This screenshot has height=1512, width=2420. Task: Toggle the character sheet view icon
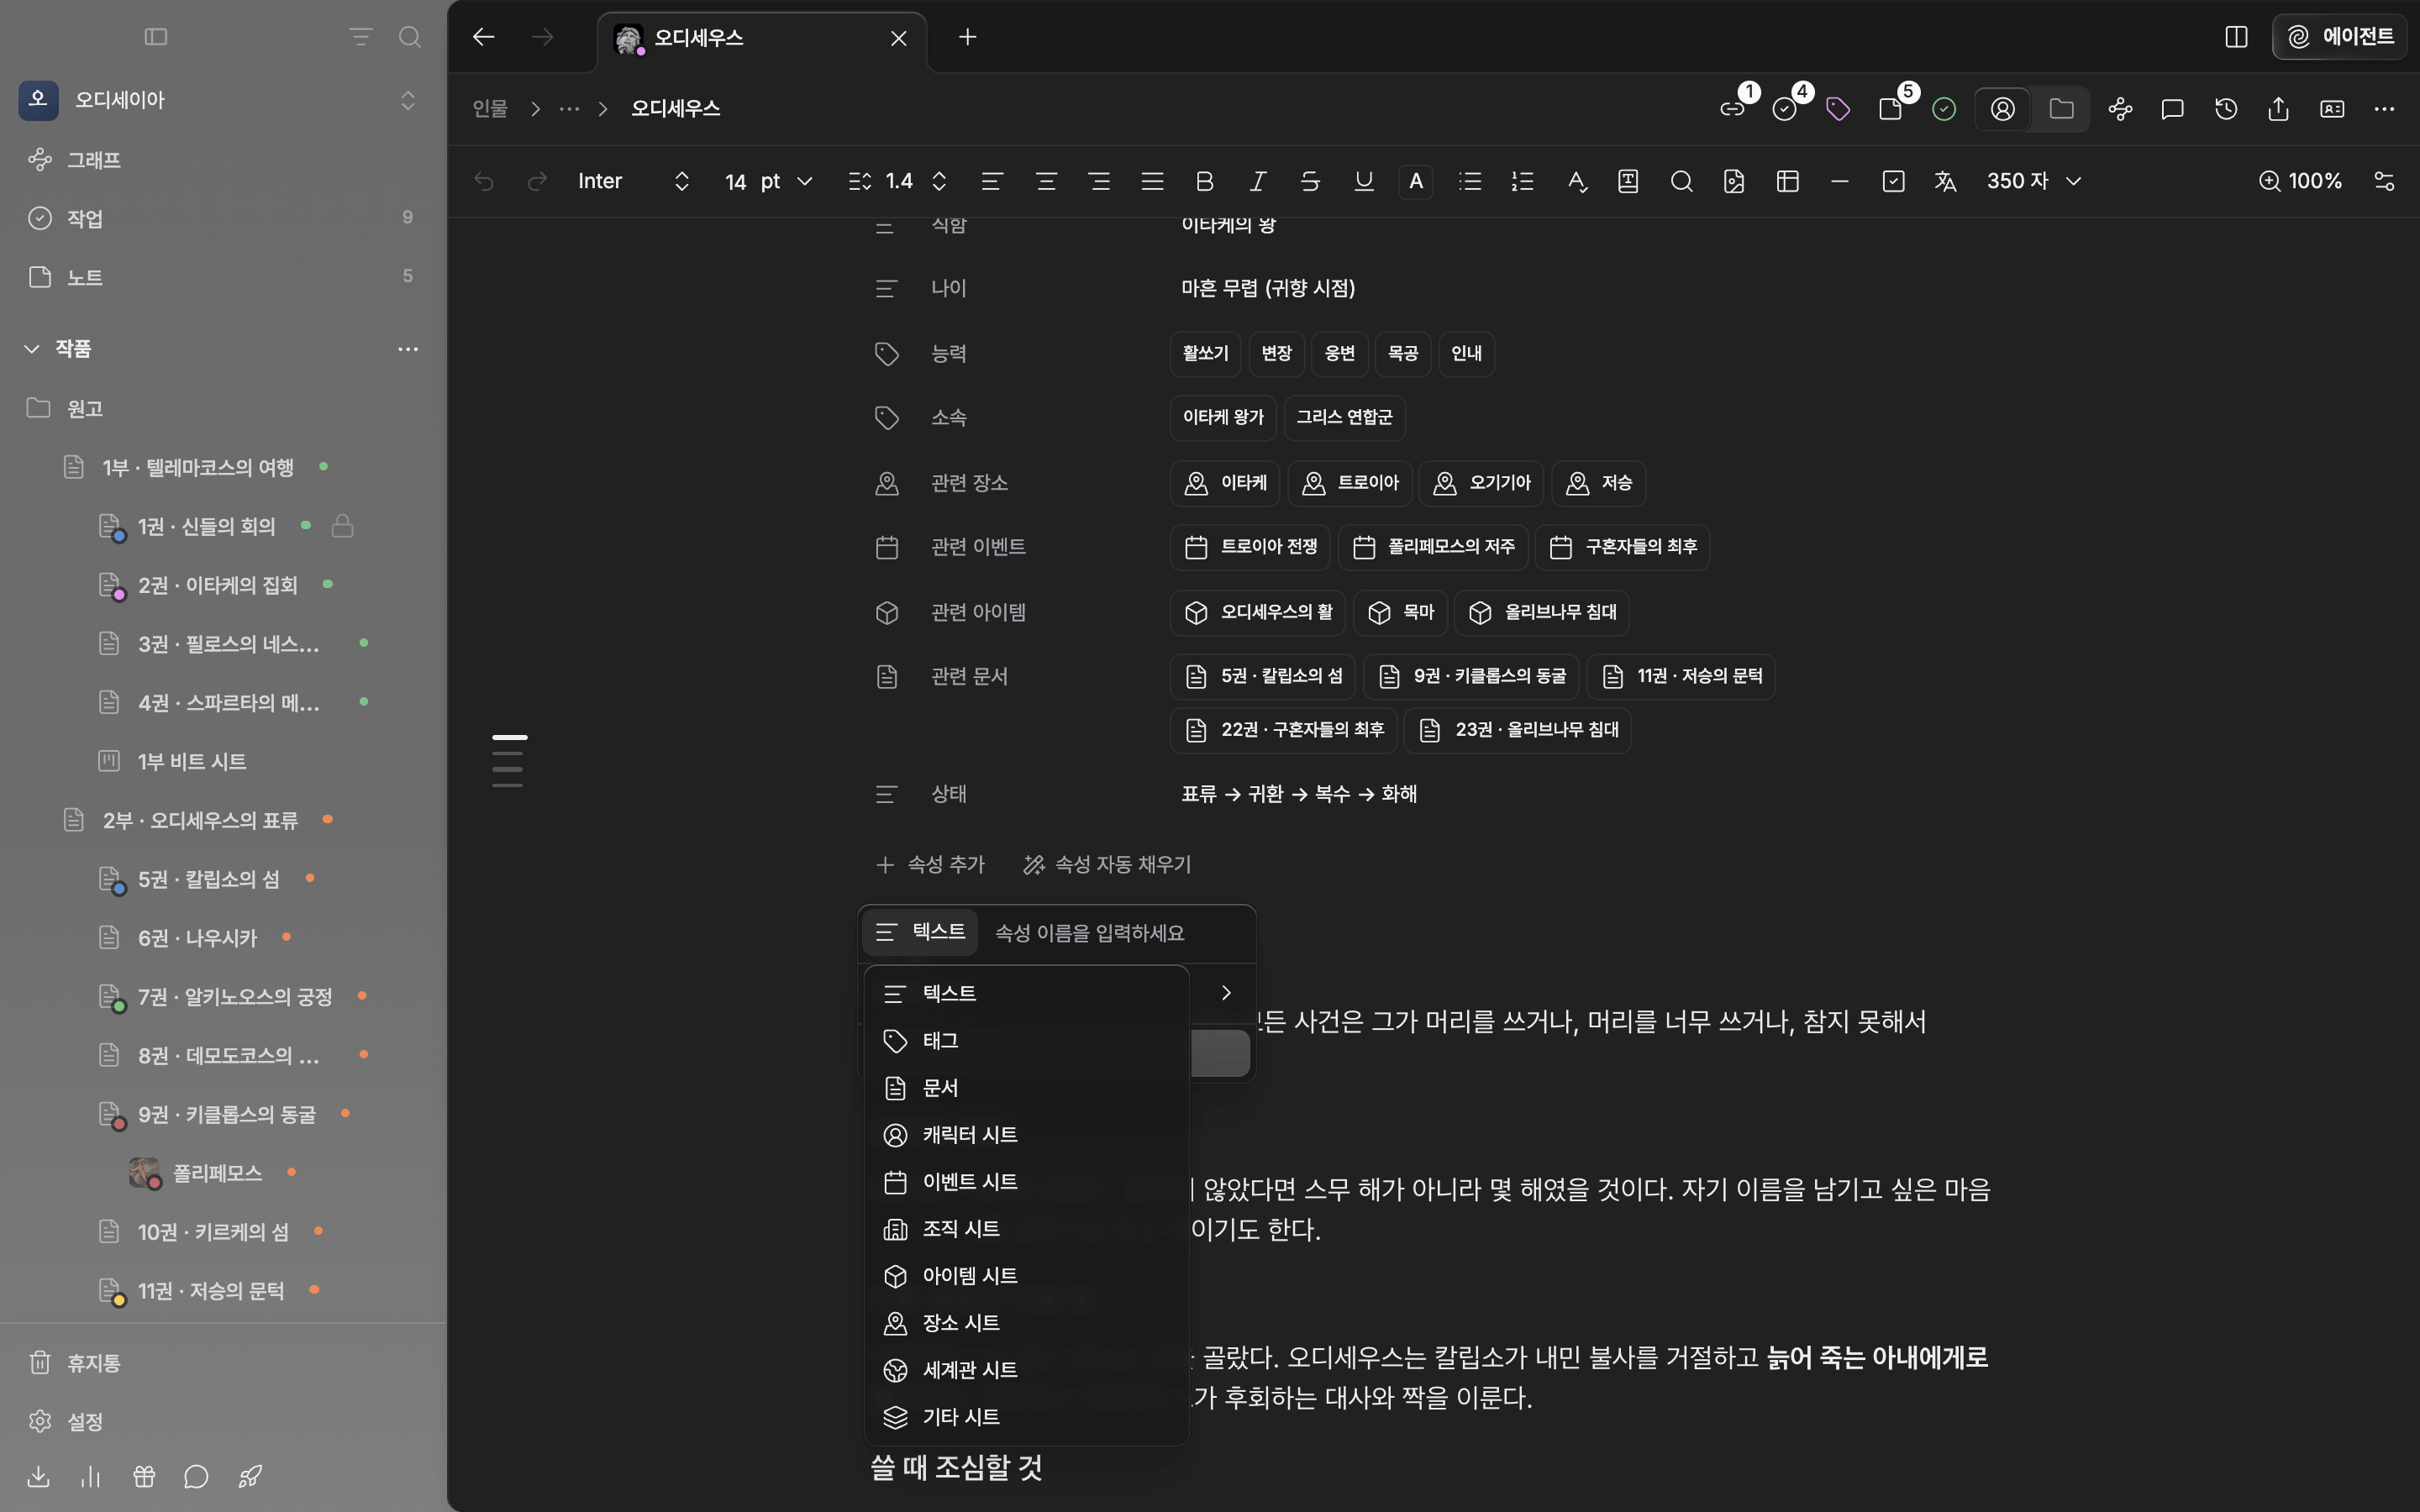2003,109
